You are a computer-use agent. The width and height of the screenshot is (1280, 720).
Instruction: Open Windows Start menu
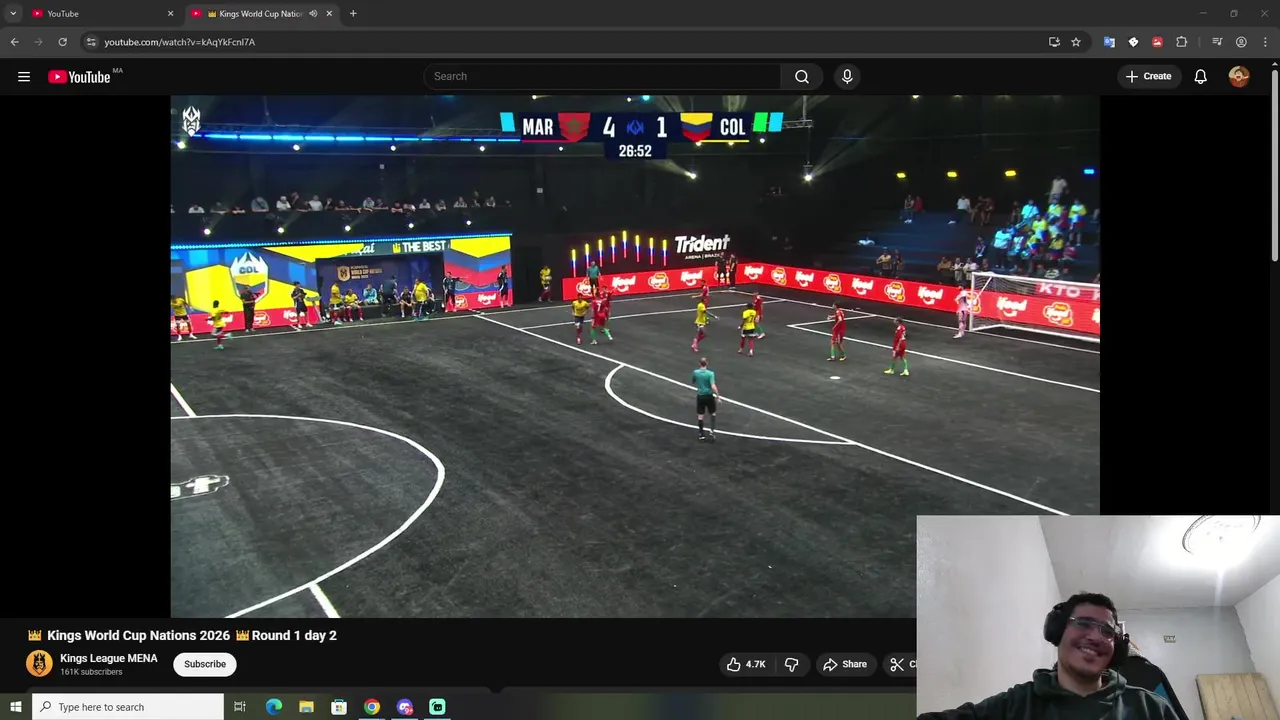(x=15, y=707)
